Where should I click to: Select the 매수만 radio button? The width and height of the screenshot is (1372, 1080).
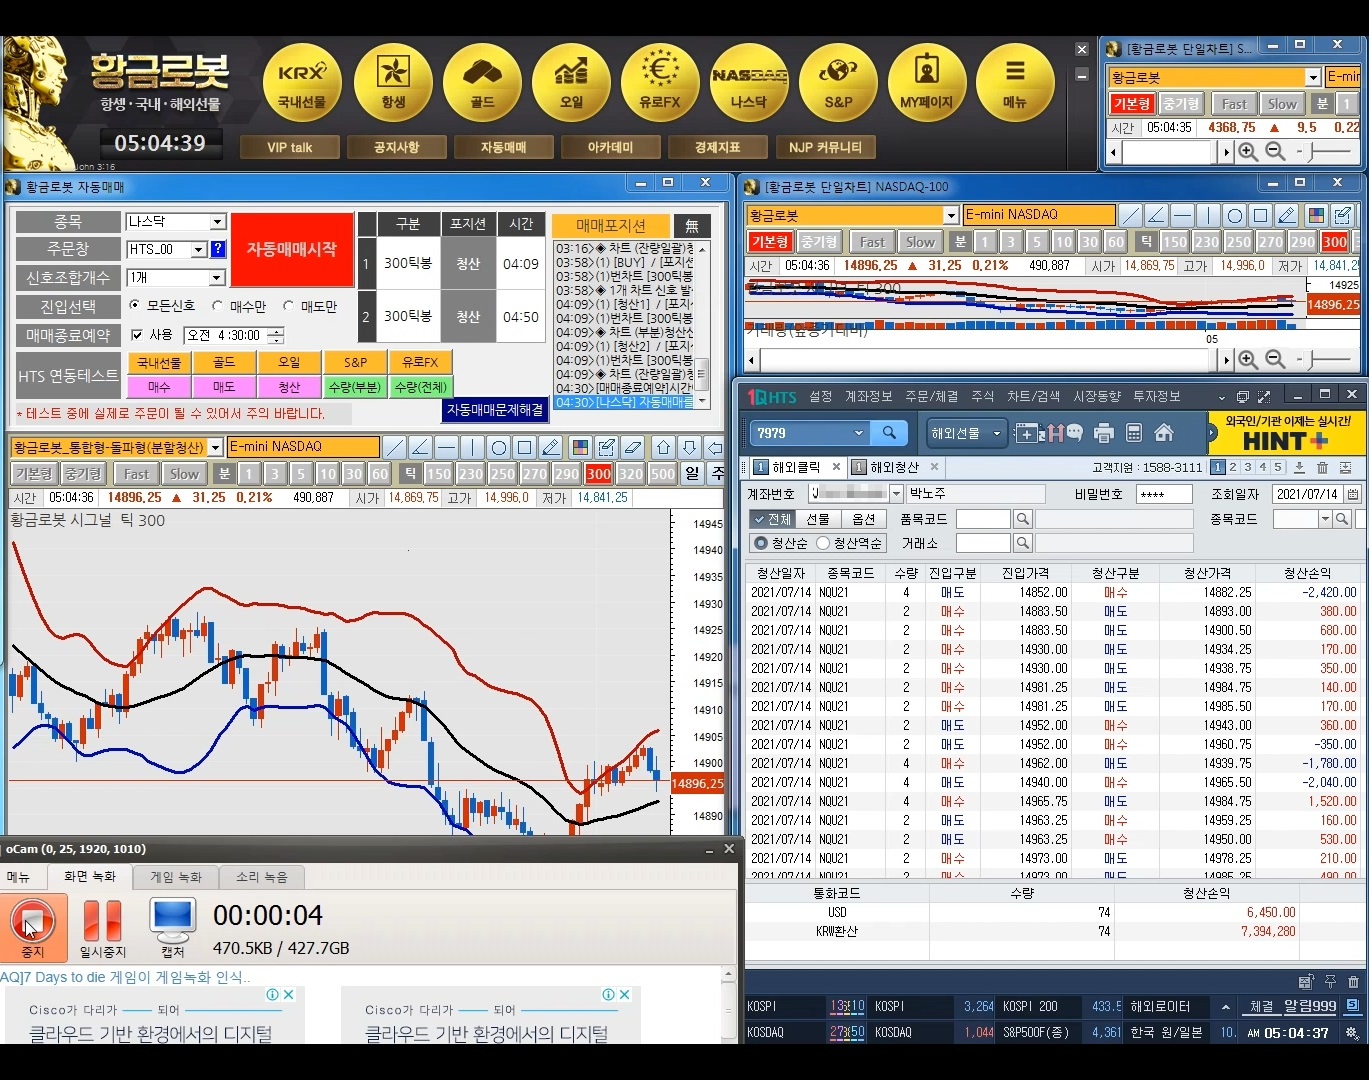(218, 305)
